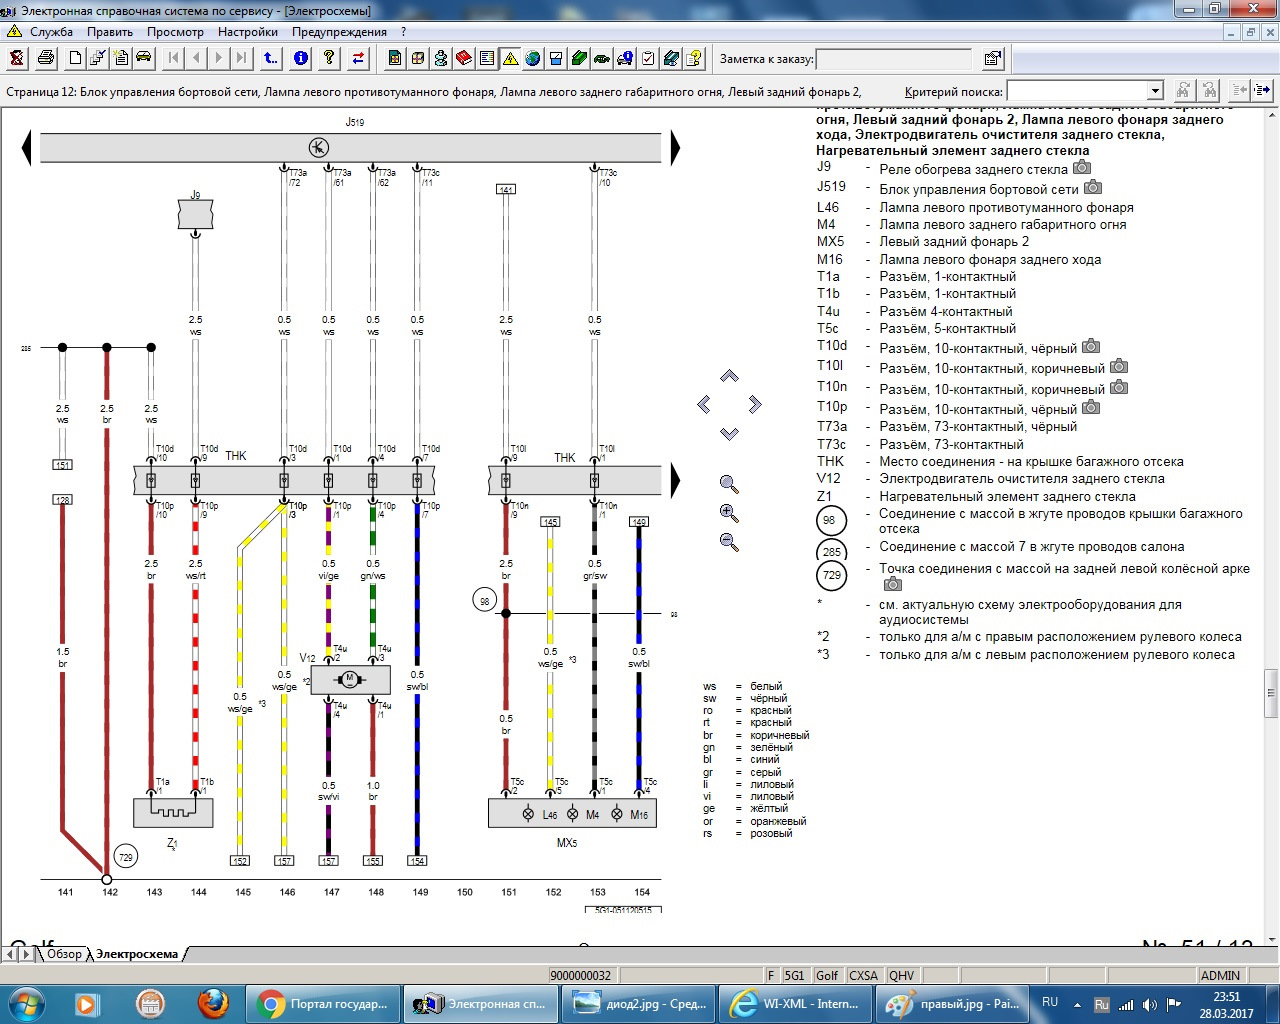This screenshot has height=1024, width=1280.
Task: Click the yellow question mark help icon
Action: (329, 58)
